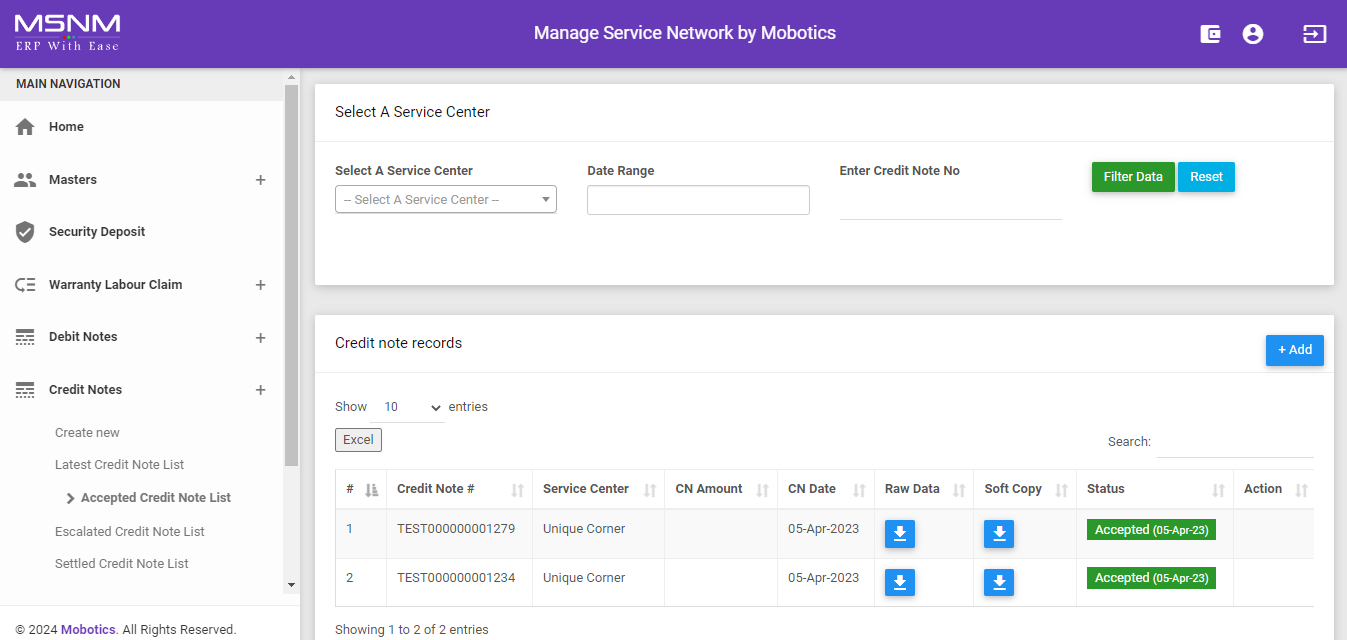Click the wallet icon in header
1347x640 pixels.
pyautogui.click(x=1210, y=34)
